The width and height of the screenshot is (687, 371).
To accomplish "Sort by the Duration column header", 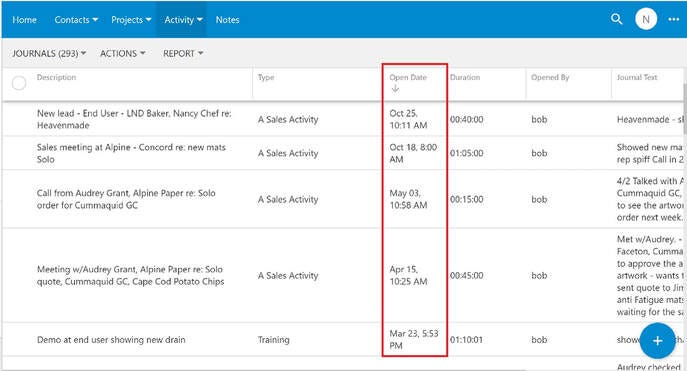I will pyautogui.click(x=465, y=77).
